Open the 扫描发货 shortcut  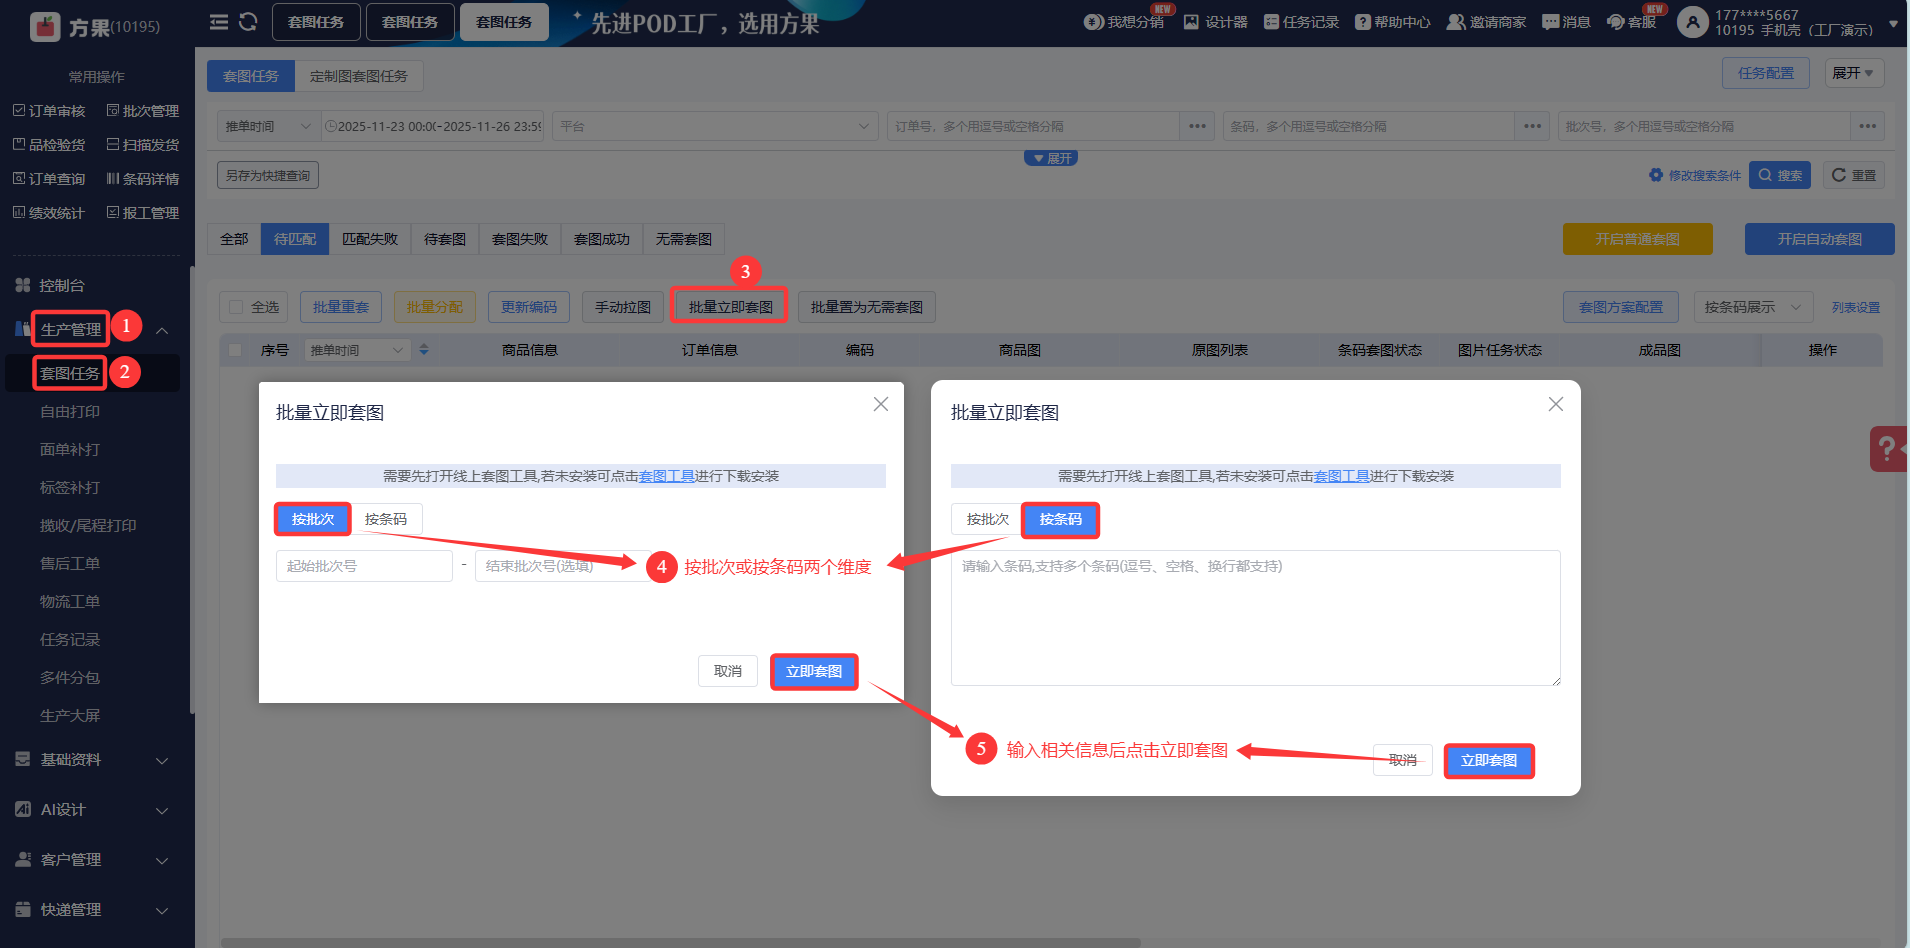click(x=143, y=145)
